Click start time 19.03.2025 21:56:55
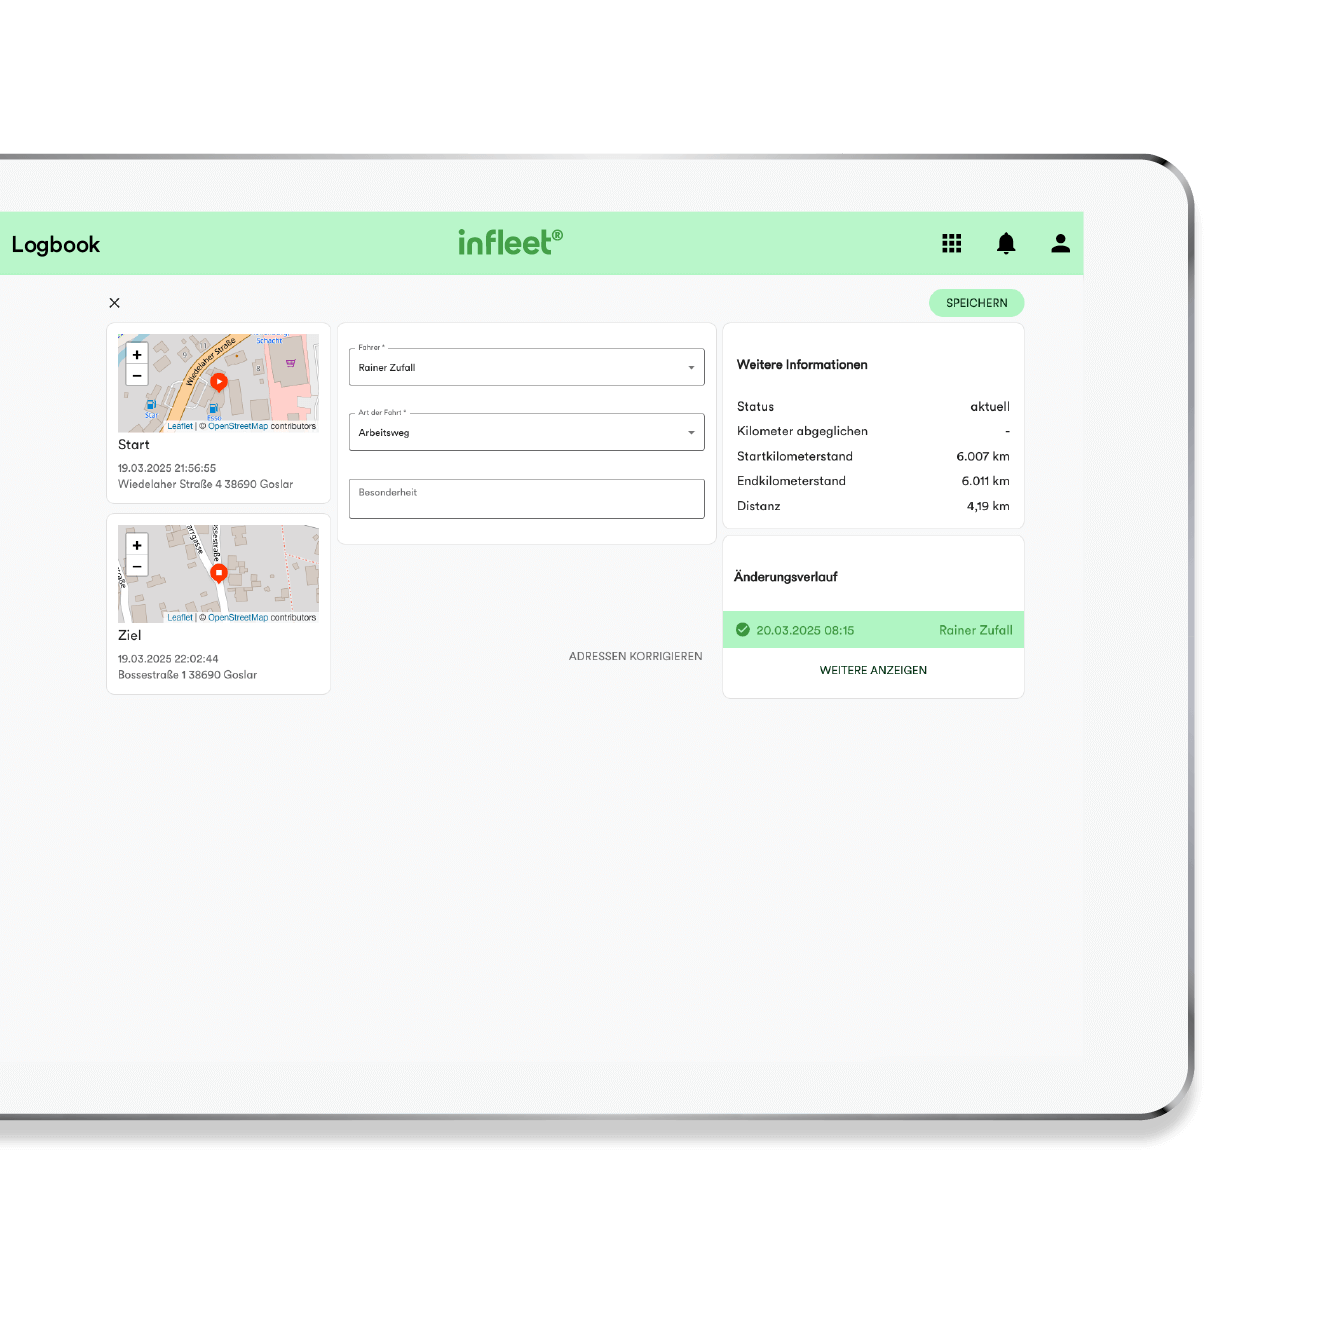Viewport: 1333px width, 1333px height. click(x=167, y=468)
